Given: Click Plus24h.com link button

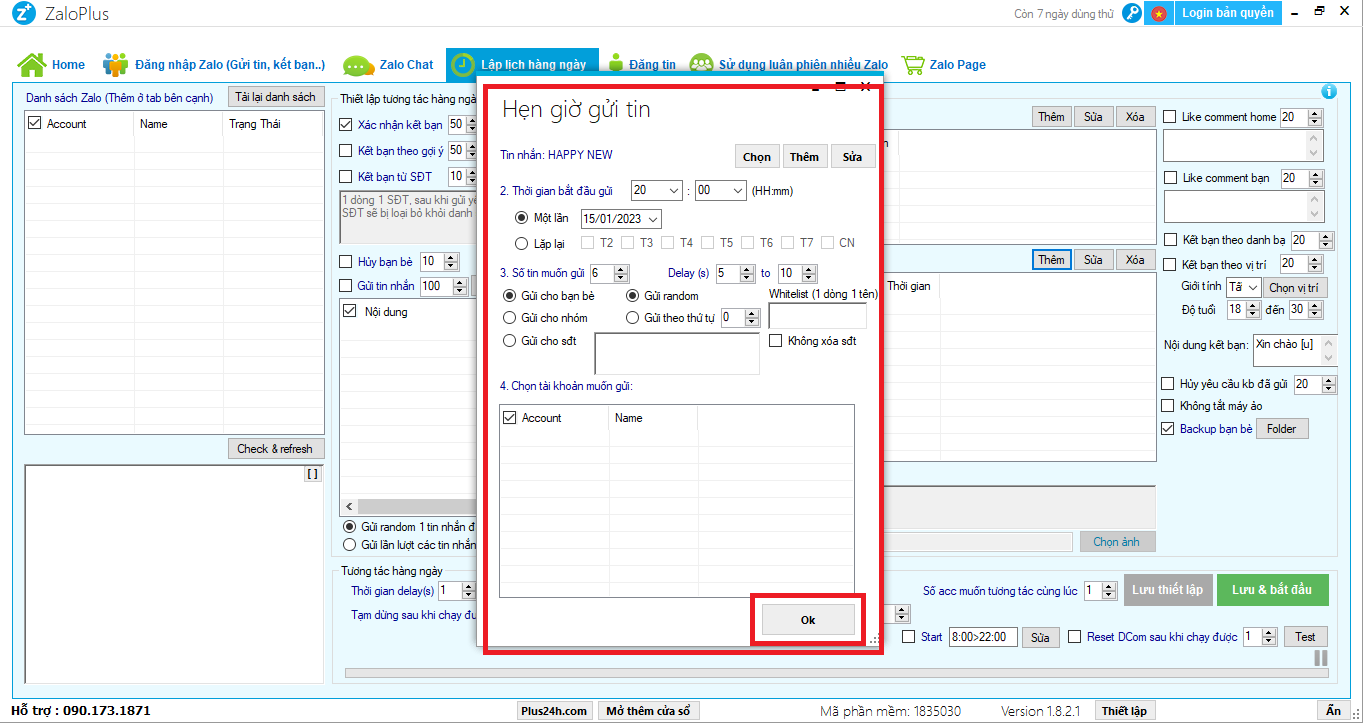Looking at the screenshot, I should tap(553, 711).
